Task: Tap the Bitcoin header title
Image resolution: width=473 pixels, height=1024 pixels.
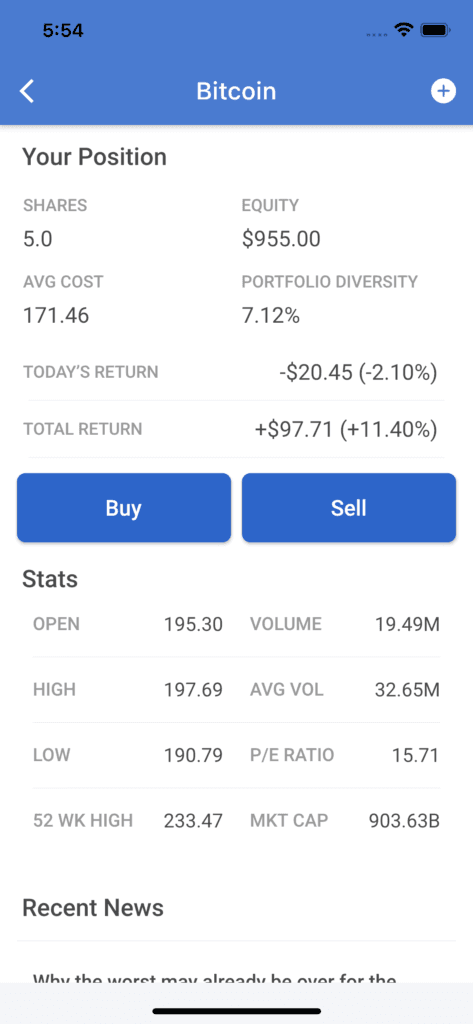Action: [x=236, y=91]
